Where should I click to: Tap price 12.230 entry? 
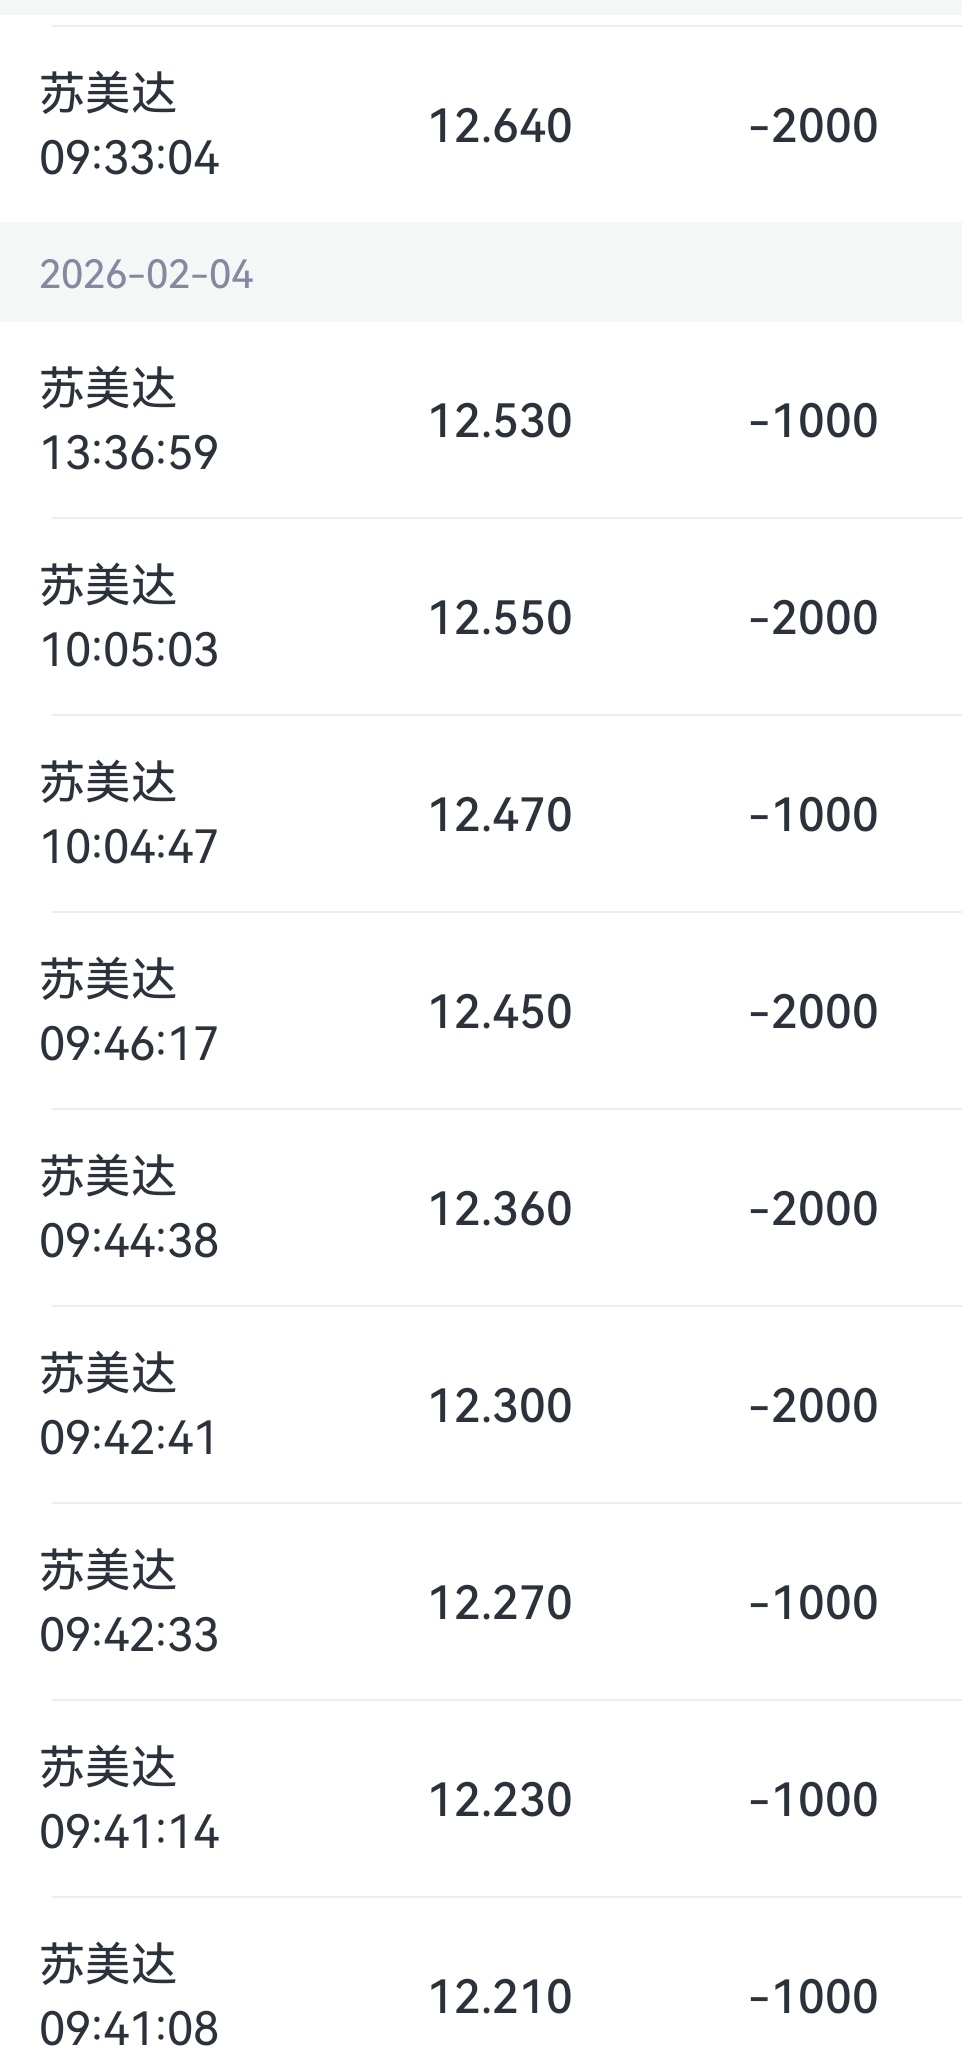pos(500,1800)
